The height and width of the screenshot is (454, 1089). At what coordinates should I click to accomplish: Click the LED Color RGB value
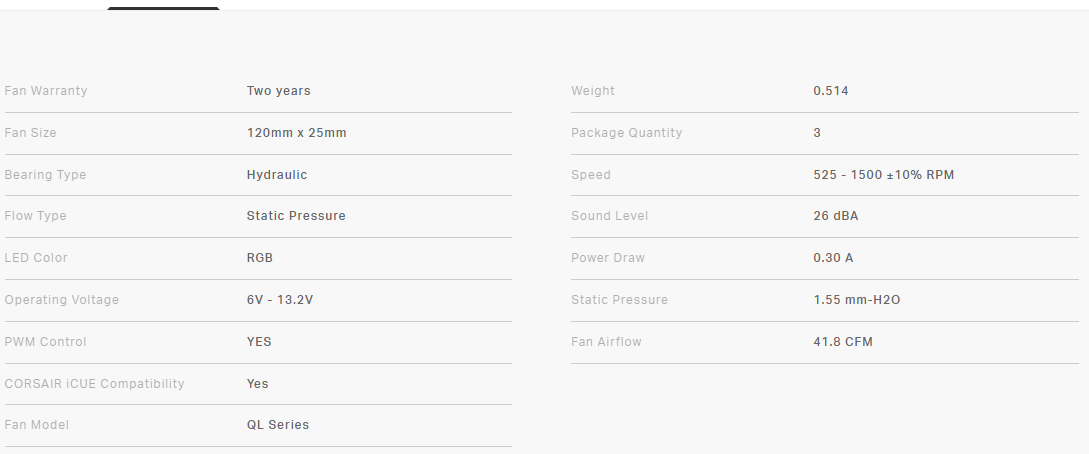[260, 258]
